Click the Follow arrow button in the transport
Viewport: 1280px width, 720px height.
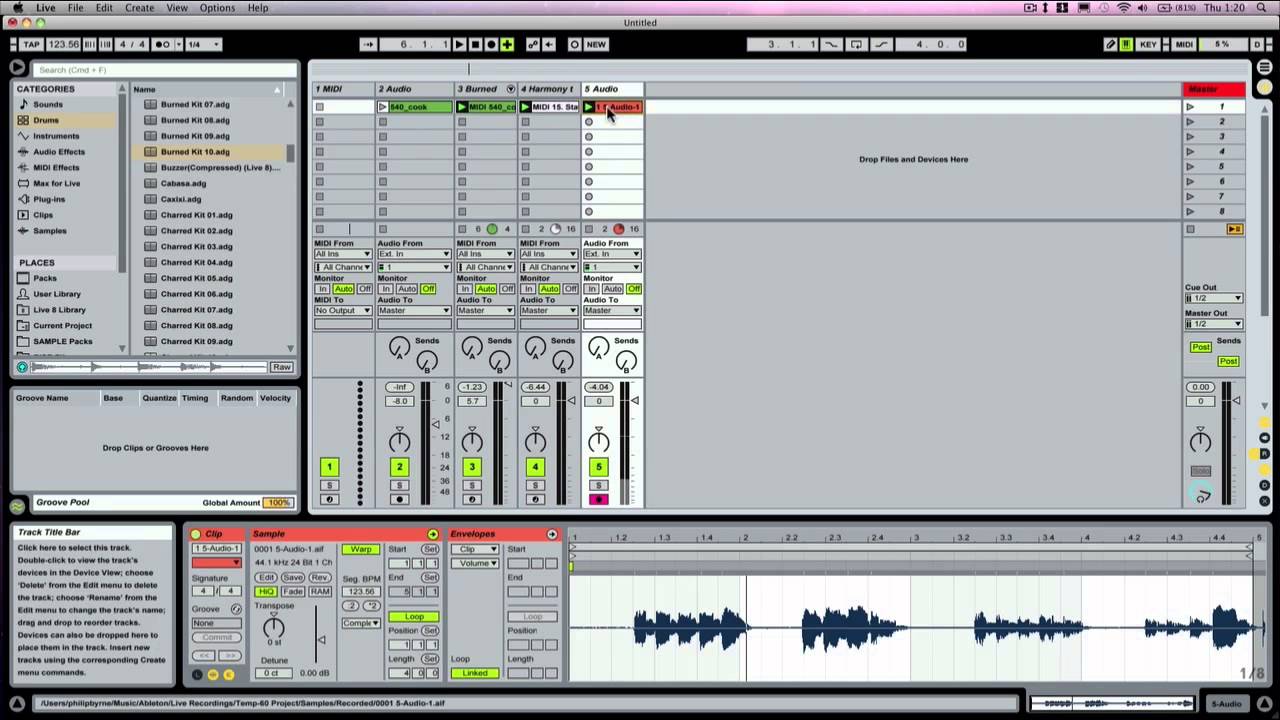click(x=368, y=44)
